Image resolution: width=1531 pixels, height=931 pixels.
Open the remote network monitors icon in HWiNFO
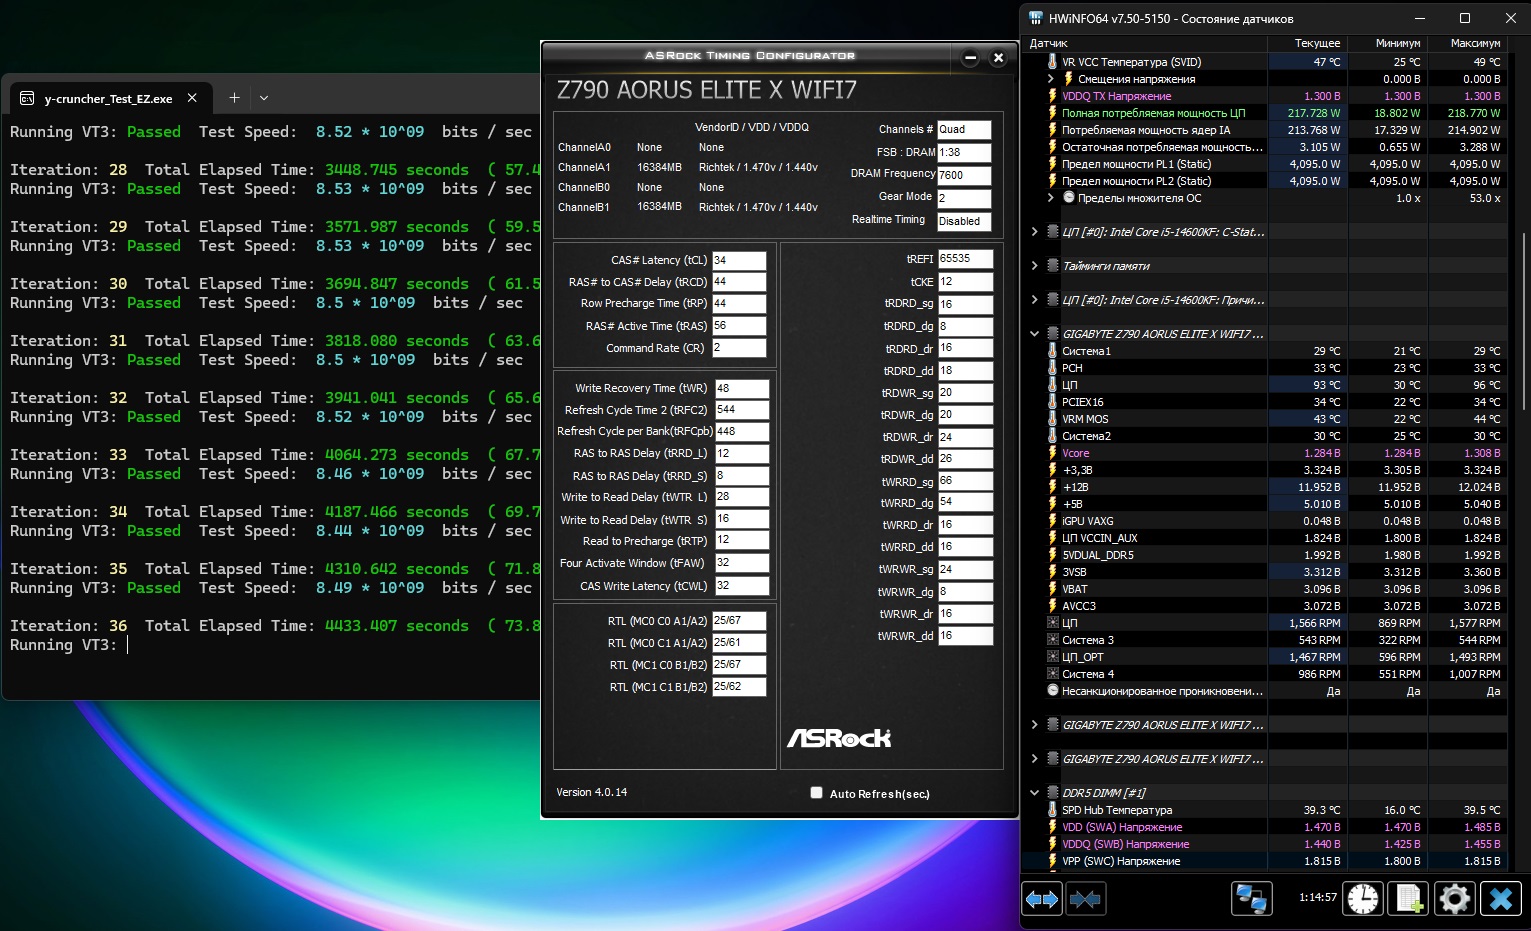pos(1251,899)
